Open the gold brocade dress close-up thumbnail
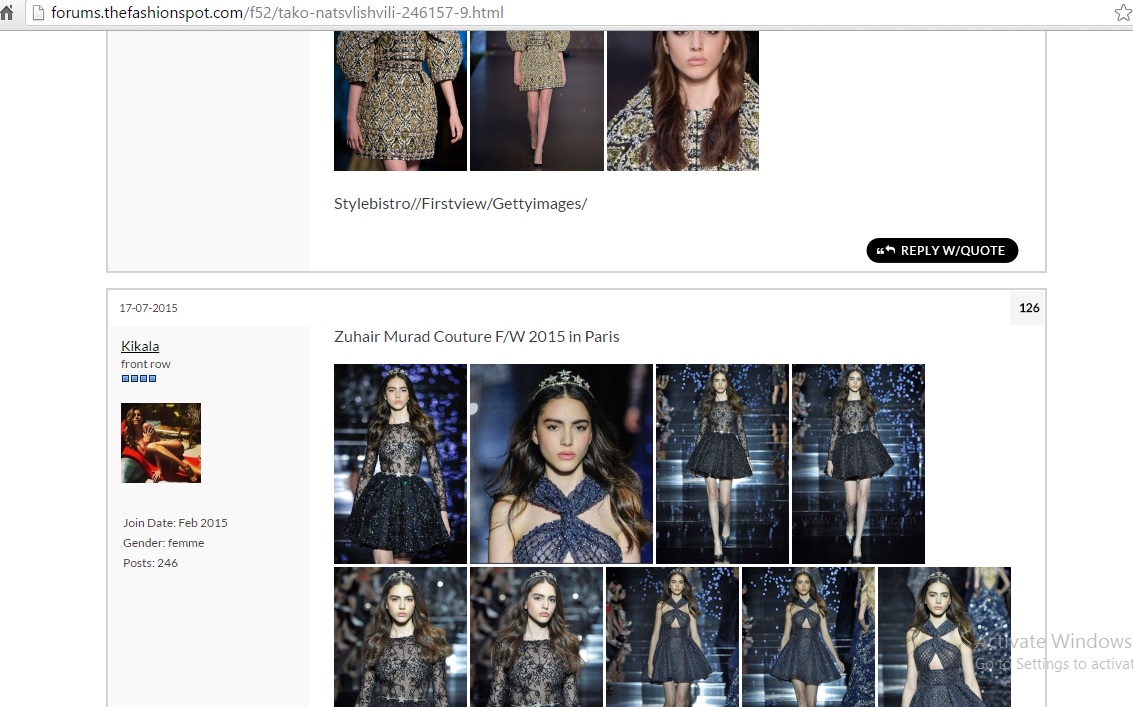The width and height of the screenshot is (1133, 707). pyautogui.click(x=400, y=100)
